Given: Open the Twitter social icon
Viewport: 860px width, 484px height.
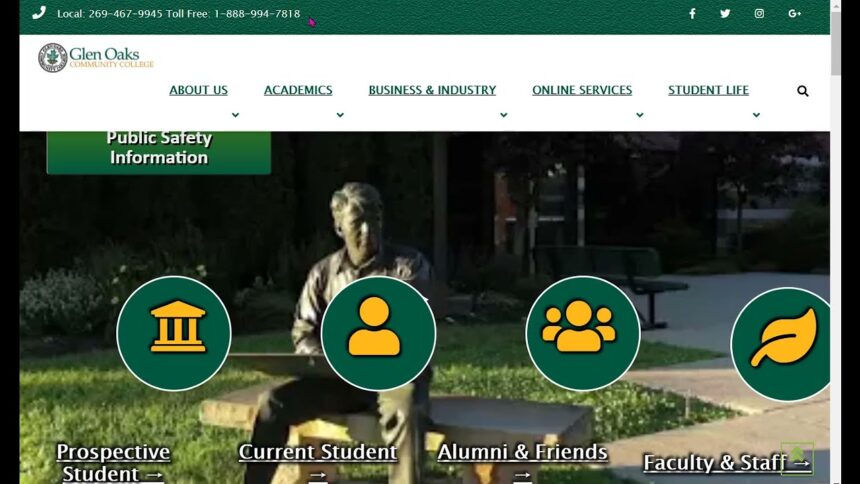Looking at the screenshot, I should [725, 14].
